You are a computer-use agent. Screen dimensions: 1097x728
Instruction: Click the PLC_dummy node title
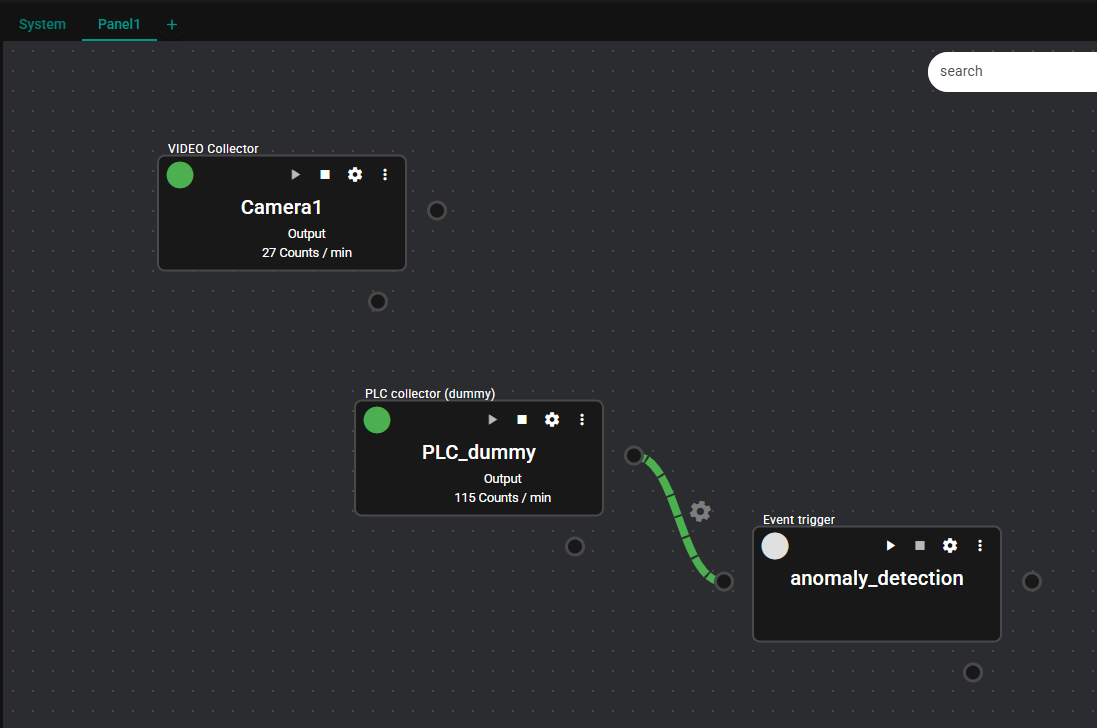pyautogui.click(x=479, y=452)
